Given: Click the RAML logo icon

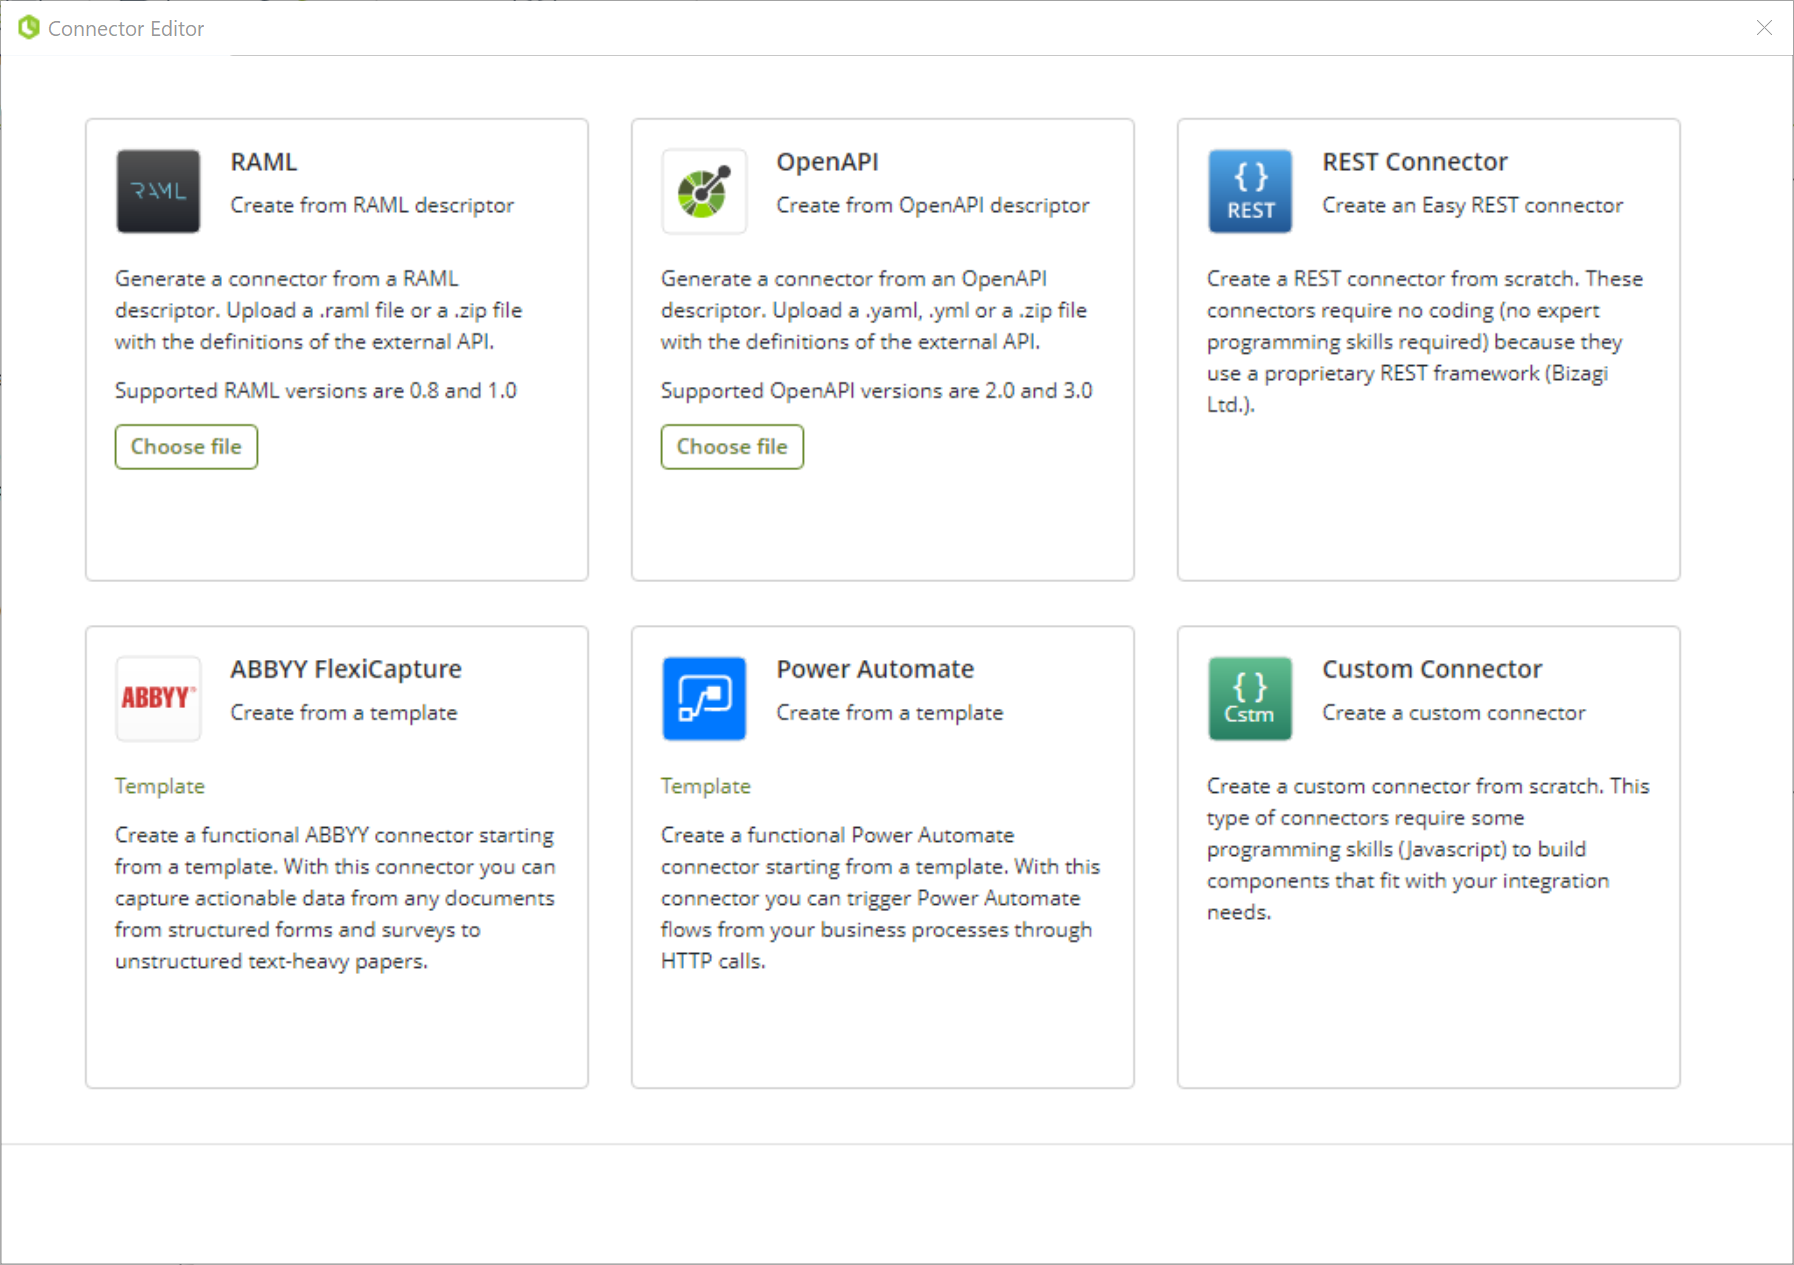Looking at the screenshot, I should (158, 191).
